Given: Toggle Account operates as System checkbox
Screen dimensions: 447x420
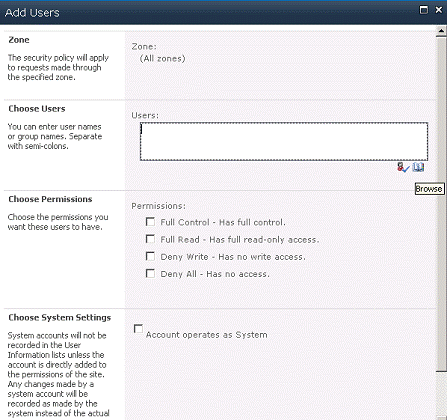Looking at the screenshot, I should pos(138,329).
